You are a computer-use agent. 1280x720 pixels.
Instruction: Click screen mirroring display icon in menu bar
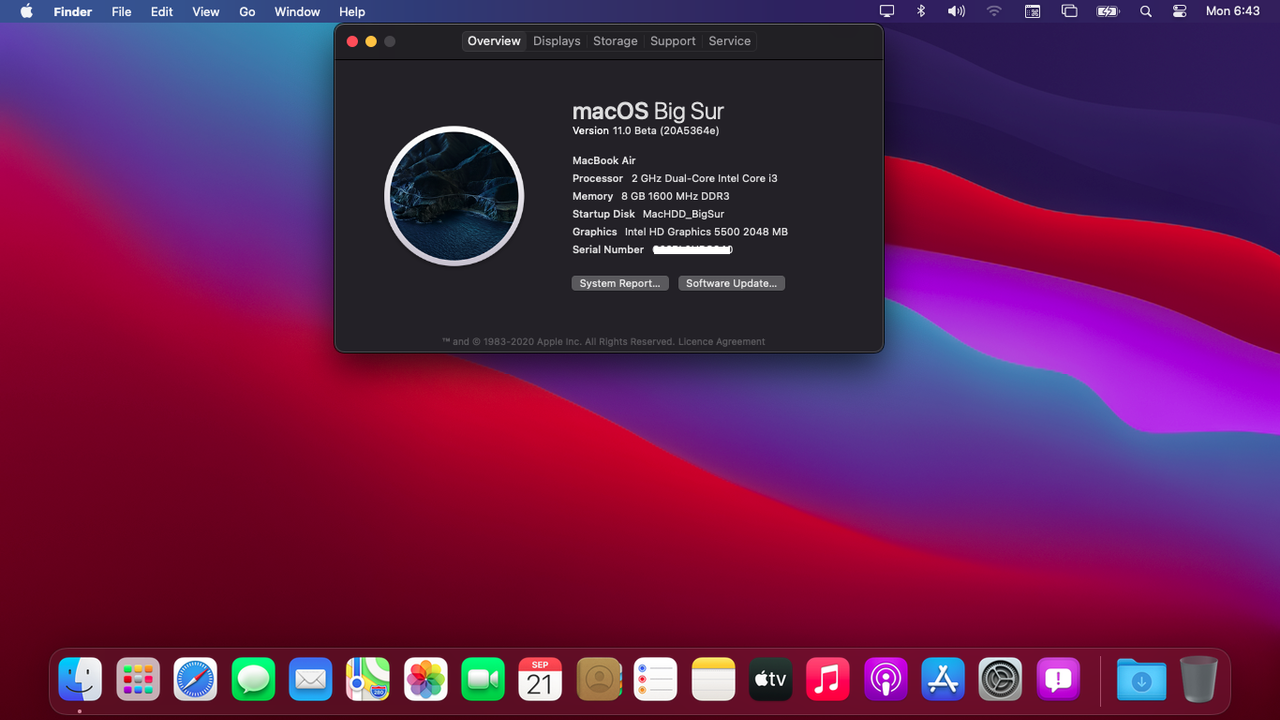pyautogui.click(x=887, y=11)
